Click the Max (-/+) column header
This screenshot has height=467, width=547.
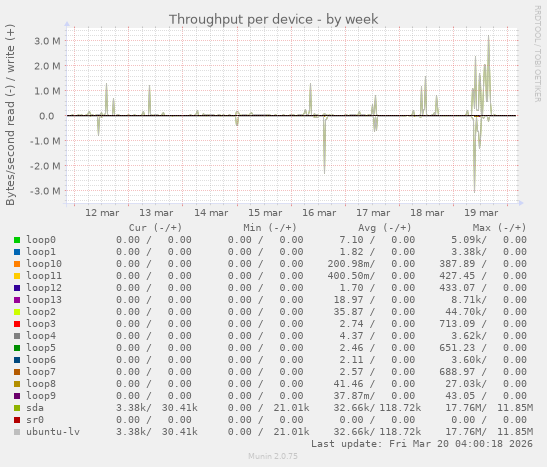(x=499, y=228)
